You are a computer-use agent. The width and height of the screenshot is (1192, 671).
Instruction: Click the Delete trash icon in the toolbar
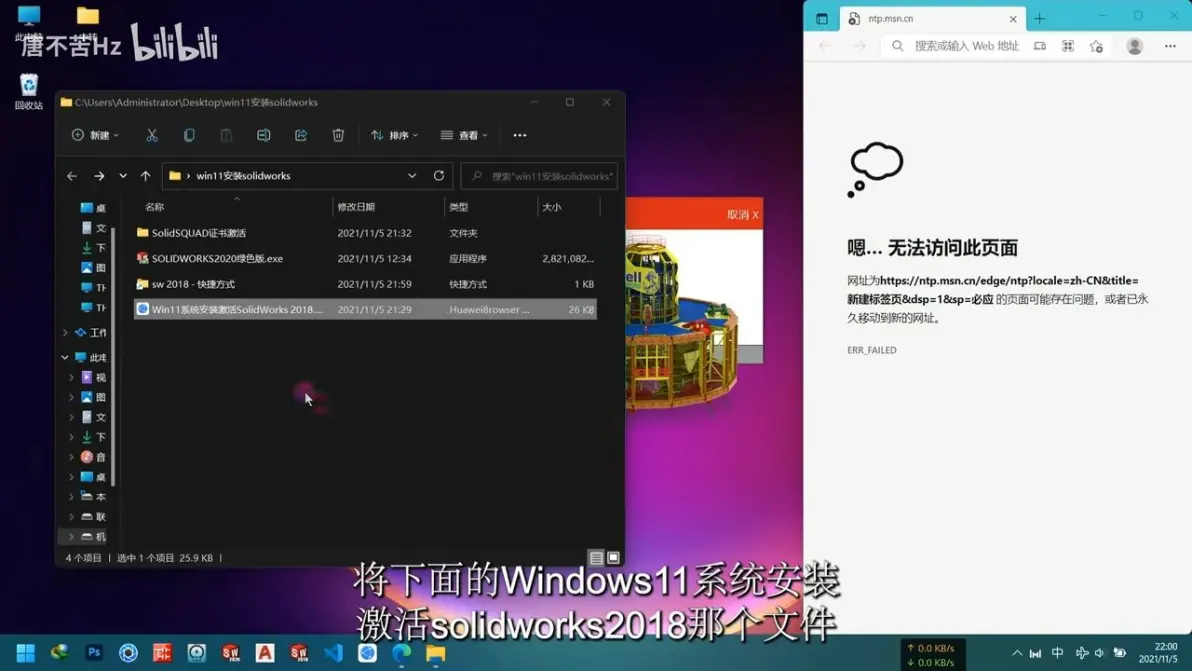click(x=338, y=135)
